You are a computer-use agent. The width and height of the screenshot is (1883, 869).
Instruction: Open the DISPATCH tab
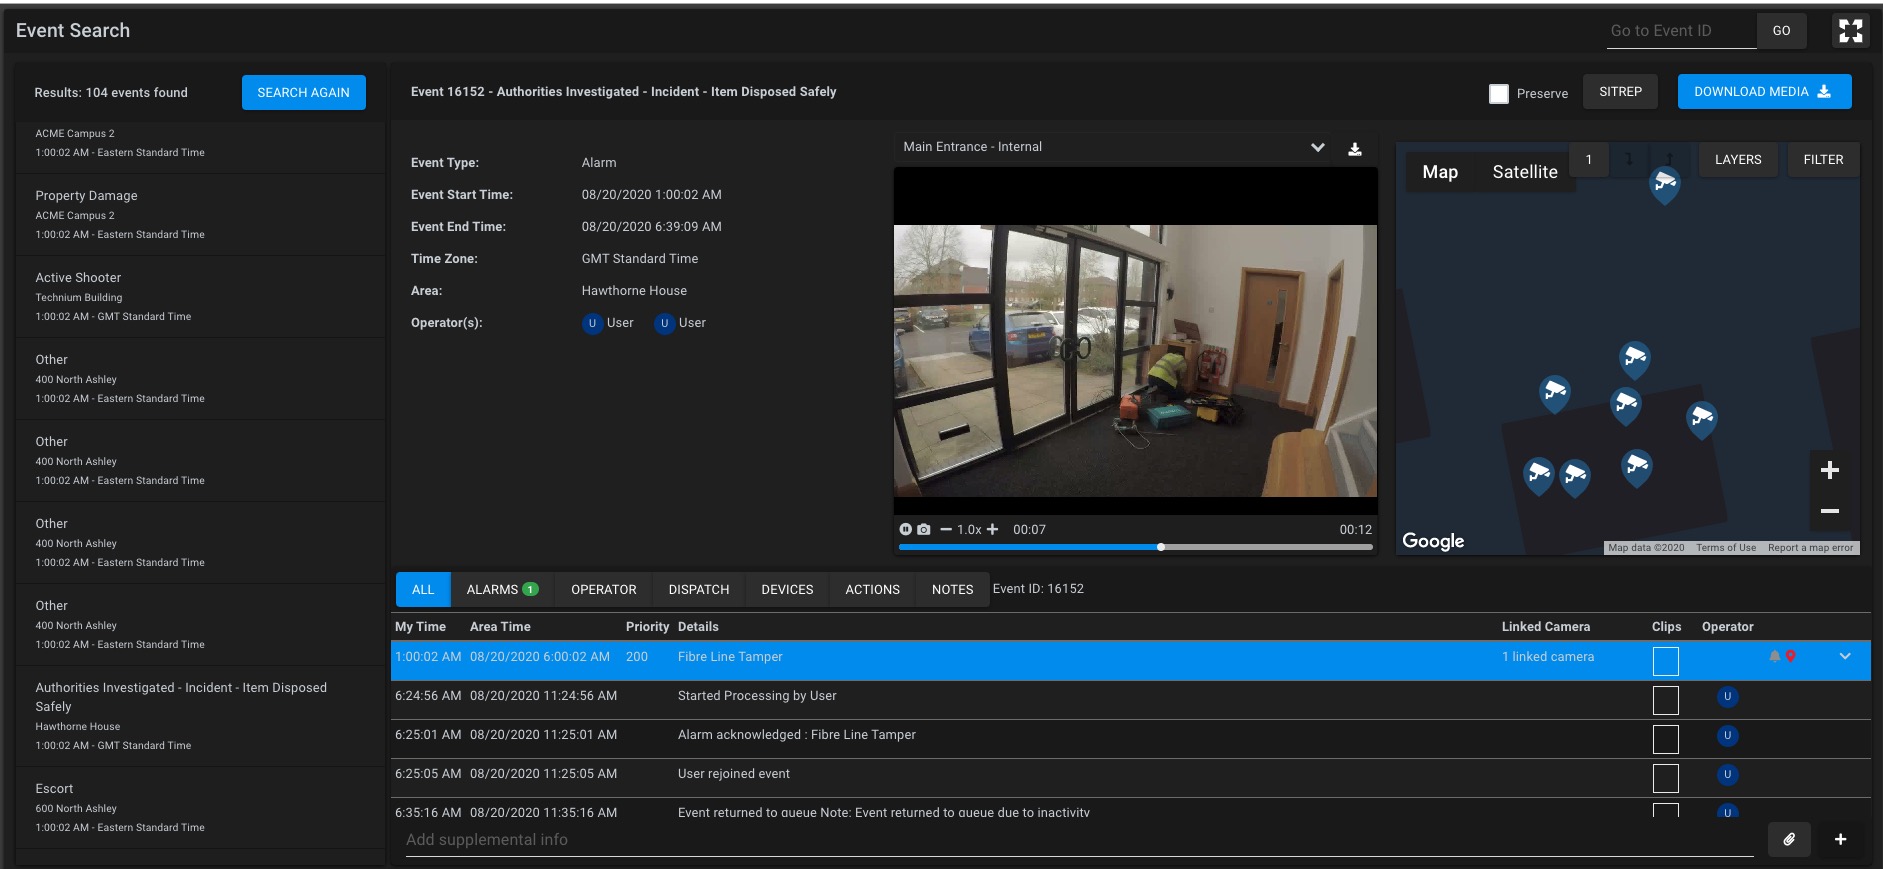tap(699, 590)
